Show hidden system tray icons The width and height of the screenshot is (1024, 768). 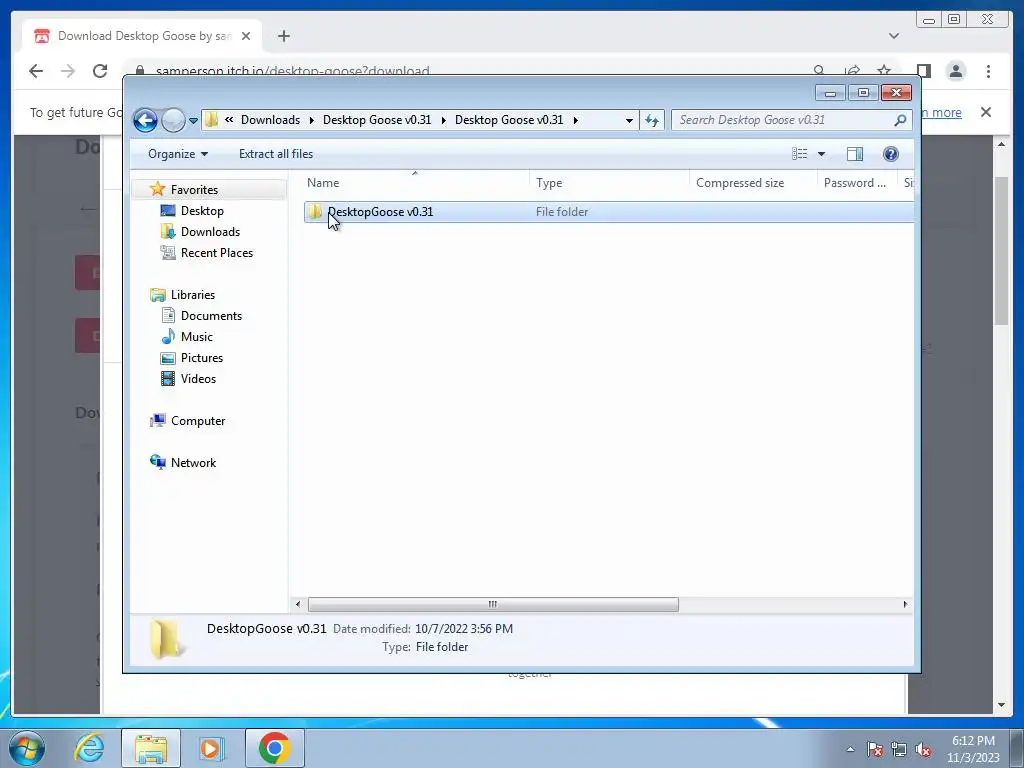(x=850, y=749)
